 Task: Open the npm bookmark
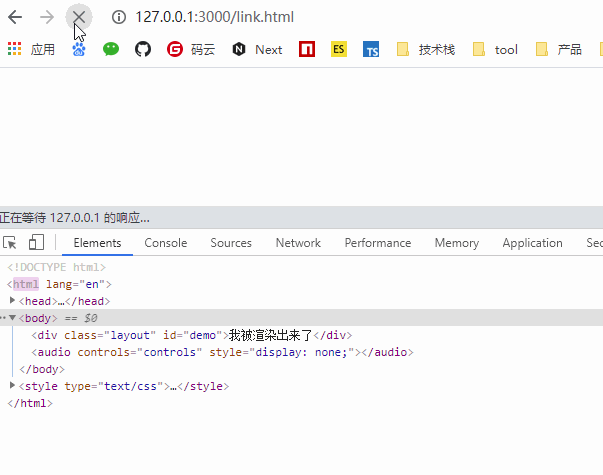click(307, 49)
